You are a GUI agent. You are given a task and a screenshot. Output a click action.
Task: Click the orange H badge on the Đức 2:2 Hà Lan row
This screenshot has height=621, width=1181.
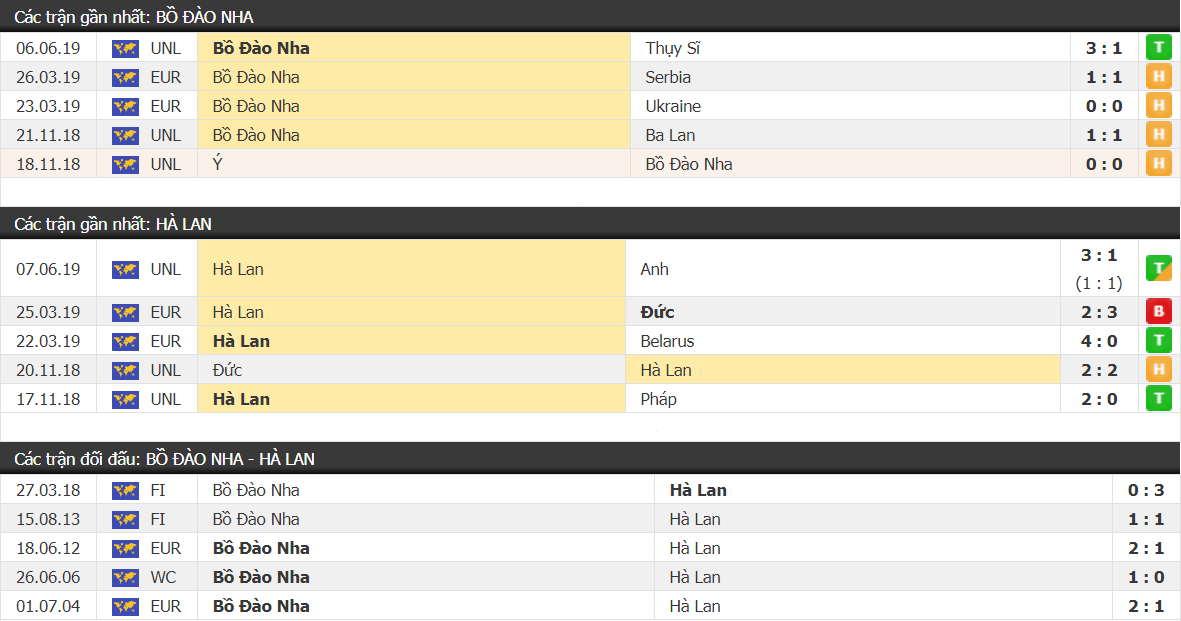click(x=1158, y=369)
